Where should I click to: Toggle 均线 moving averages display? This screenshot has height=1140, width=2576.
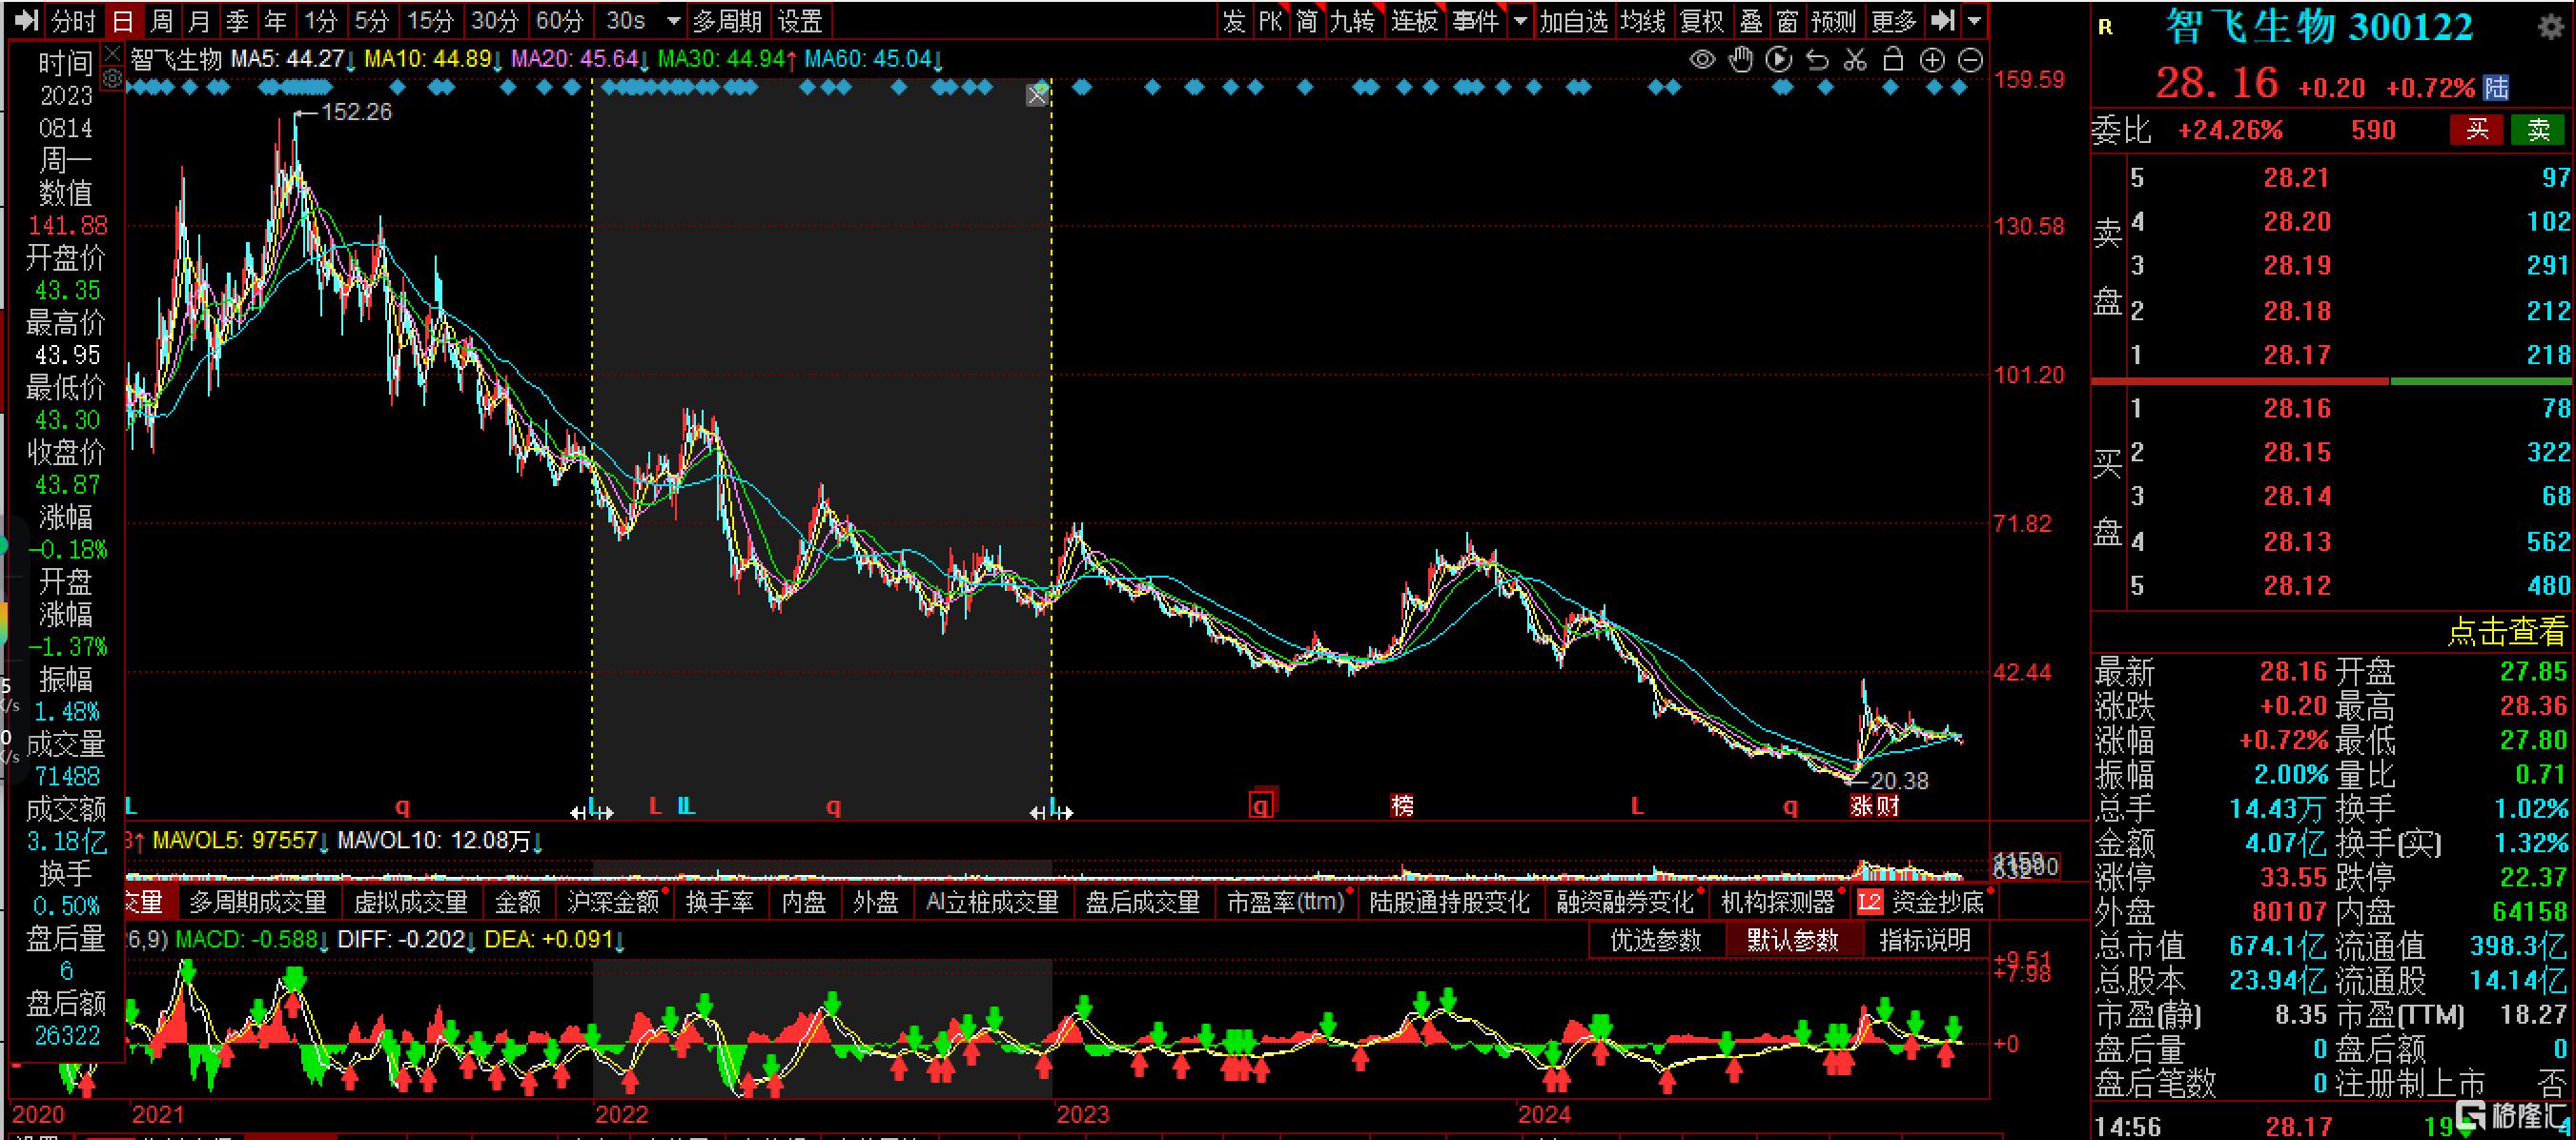[1643, 20]
